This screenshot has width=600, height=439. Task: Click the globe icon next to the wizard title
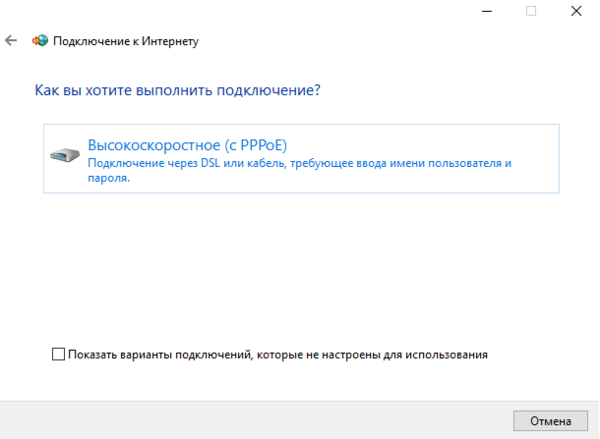pyautogui.click(x=40, y=40)
